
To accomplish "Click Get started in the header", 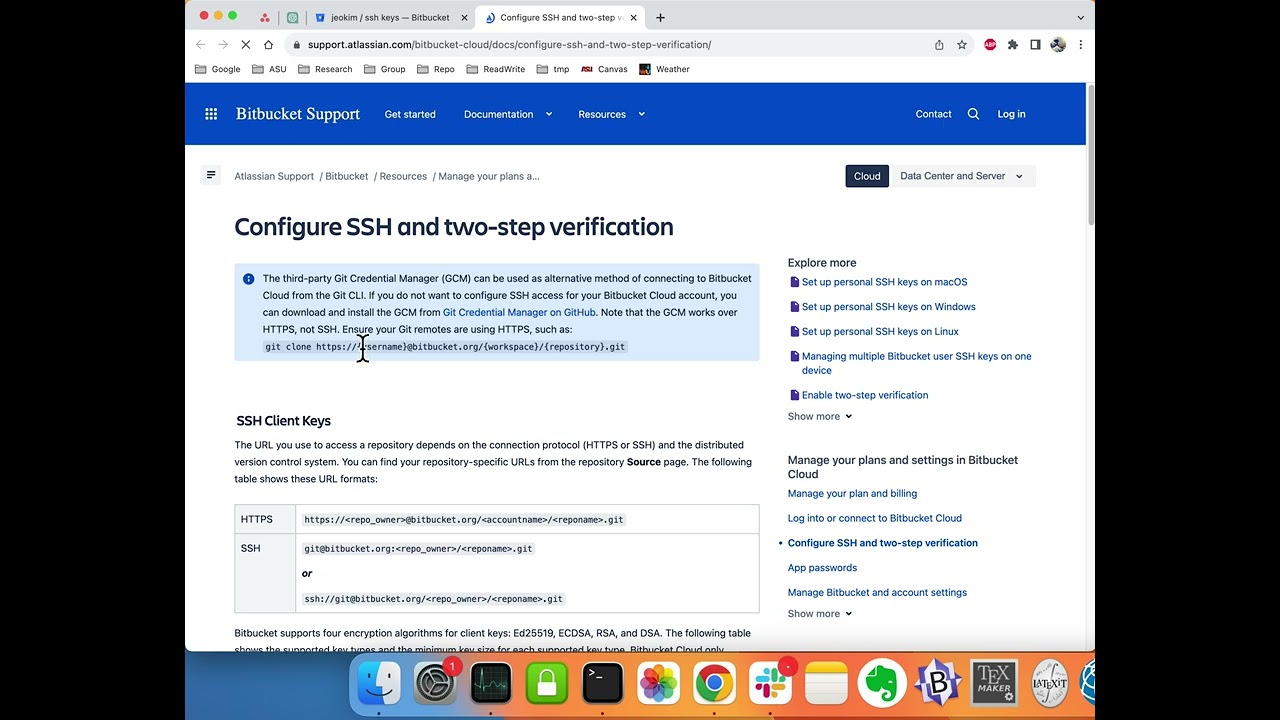I will [x=410, y=114].
